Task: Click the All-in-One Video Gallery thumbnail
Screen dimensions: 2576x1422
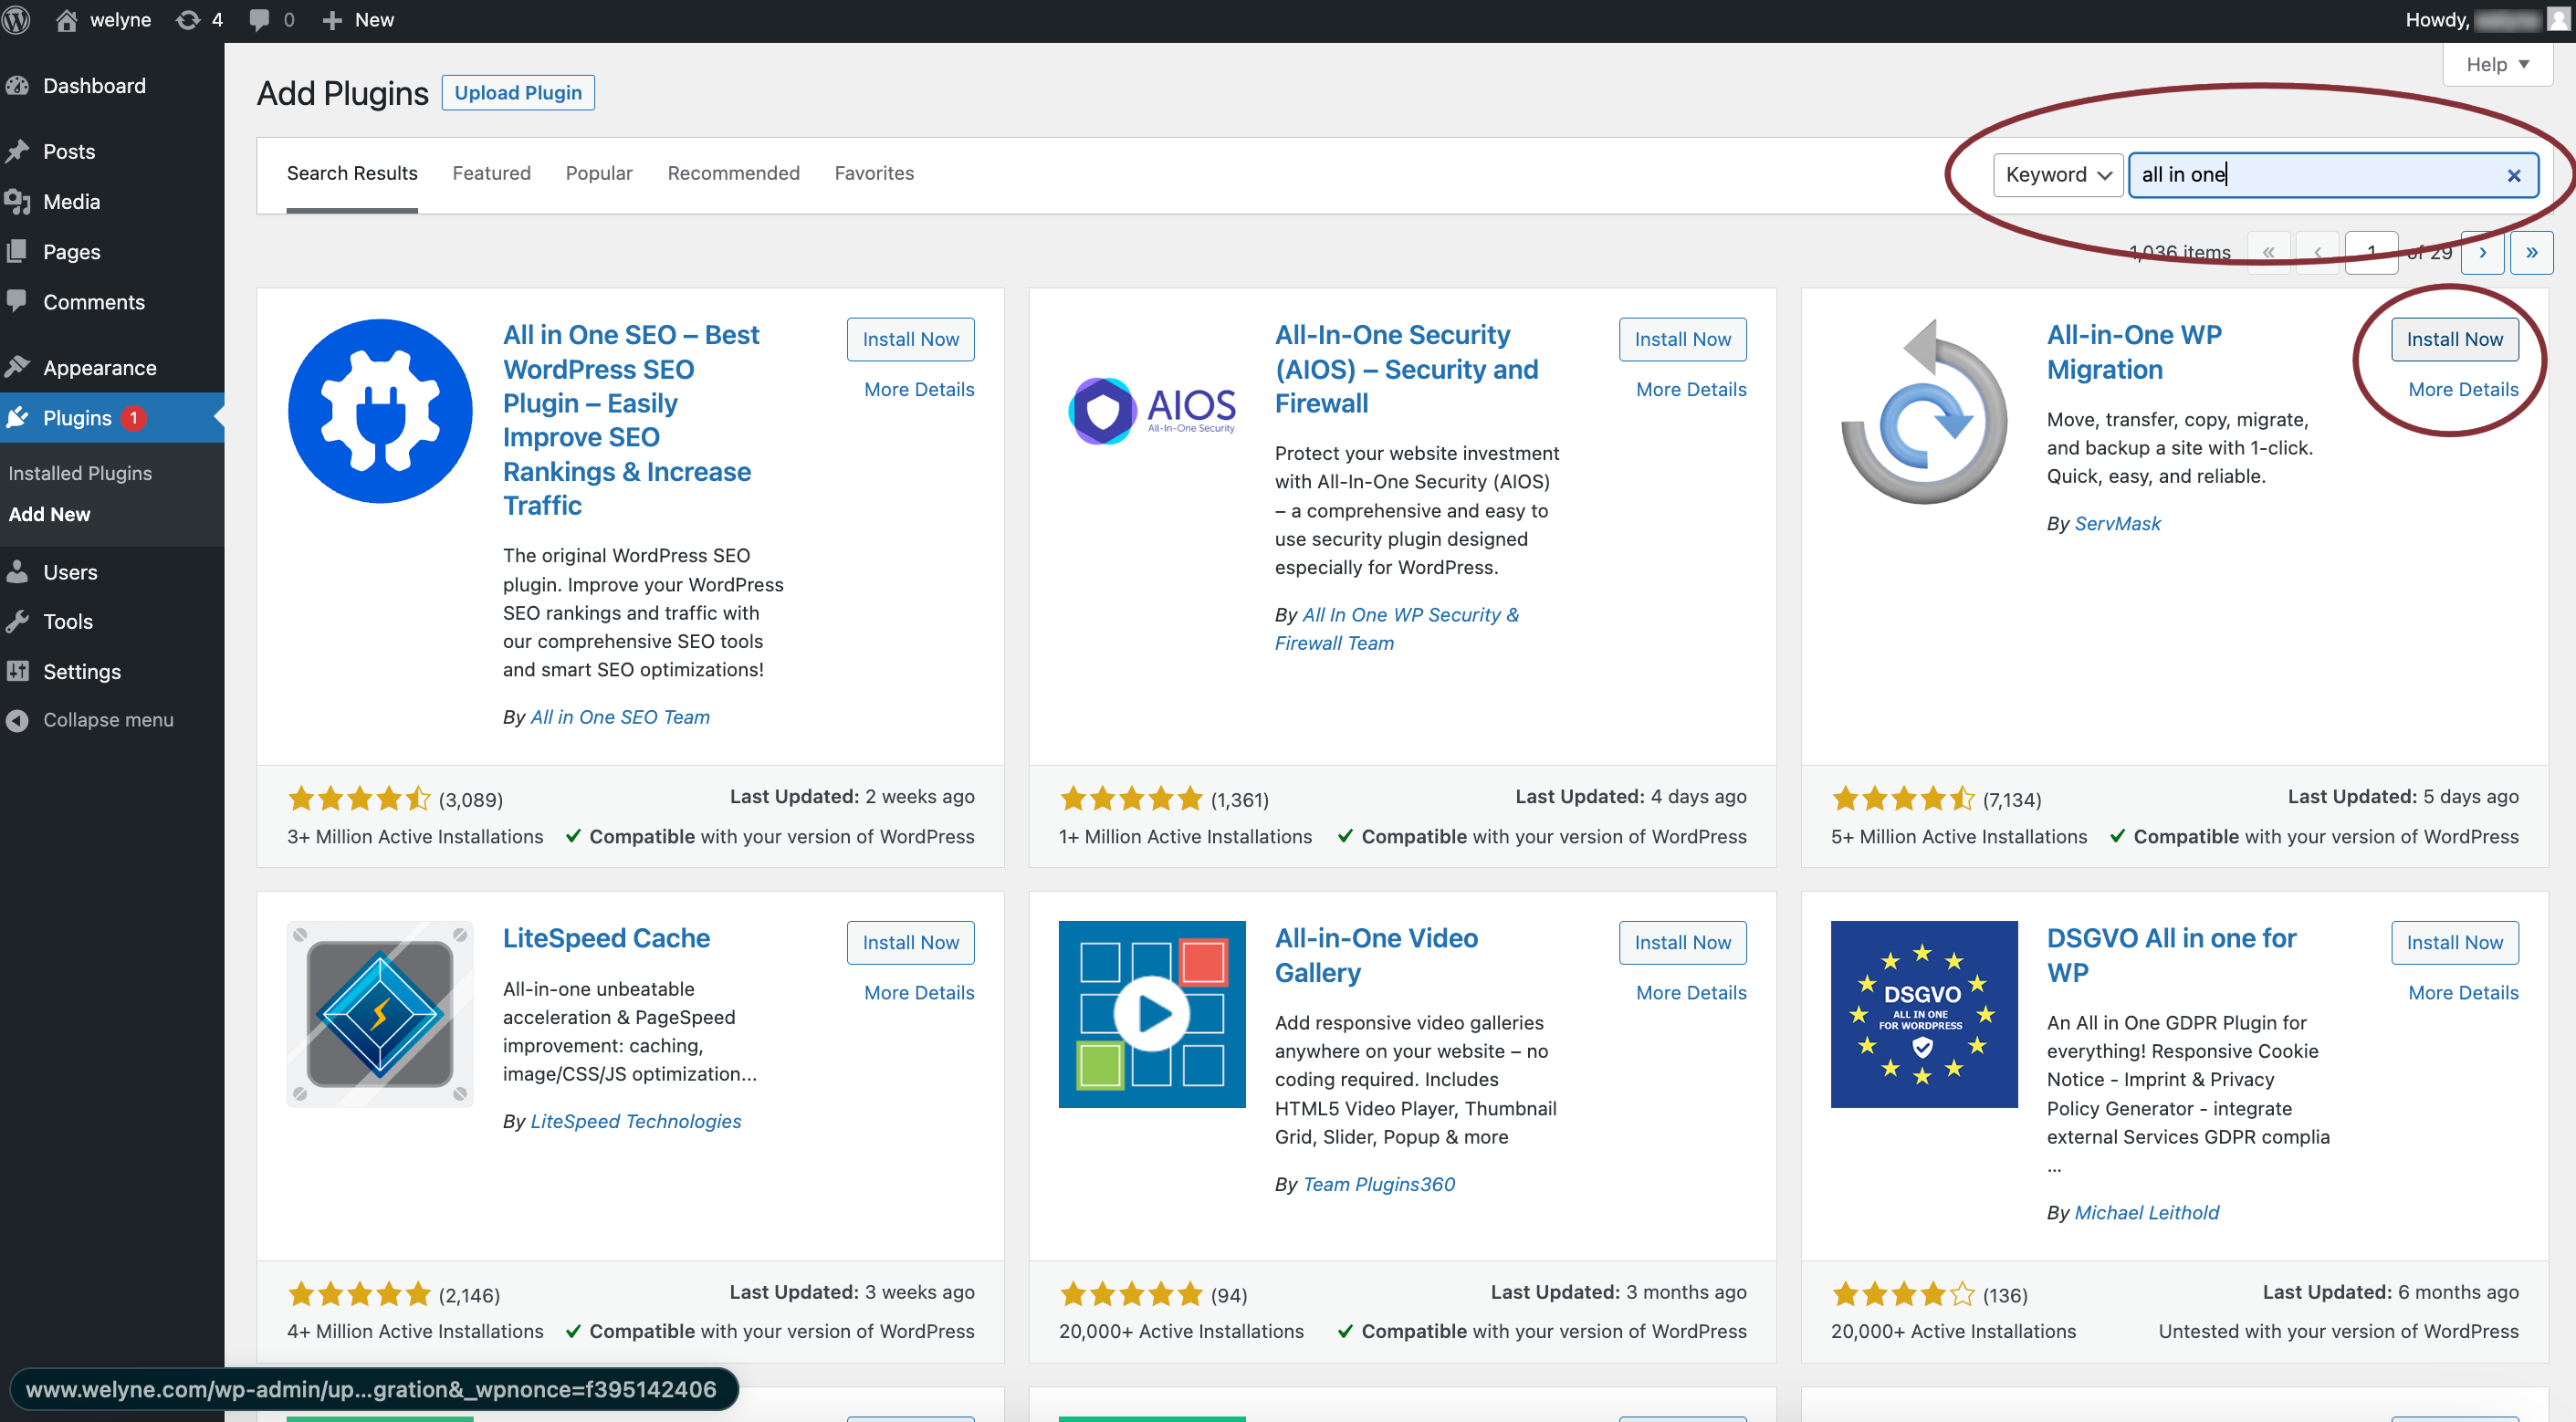Action: (1152, 1014)
